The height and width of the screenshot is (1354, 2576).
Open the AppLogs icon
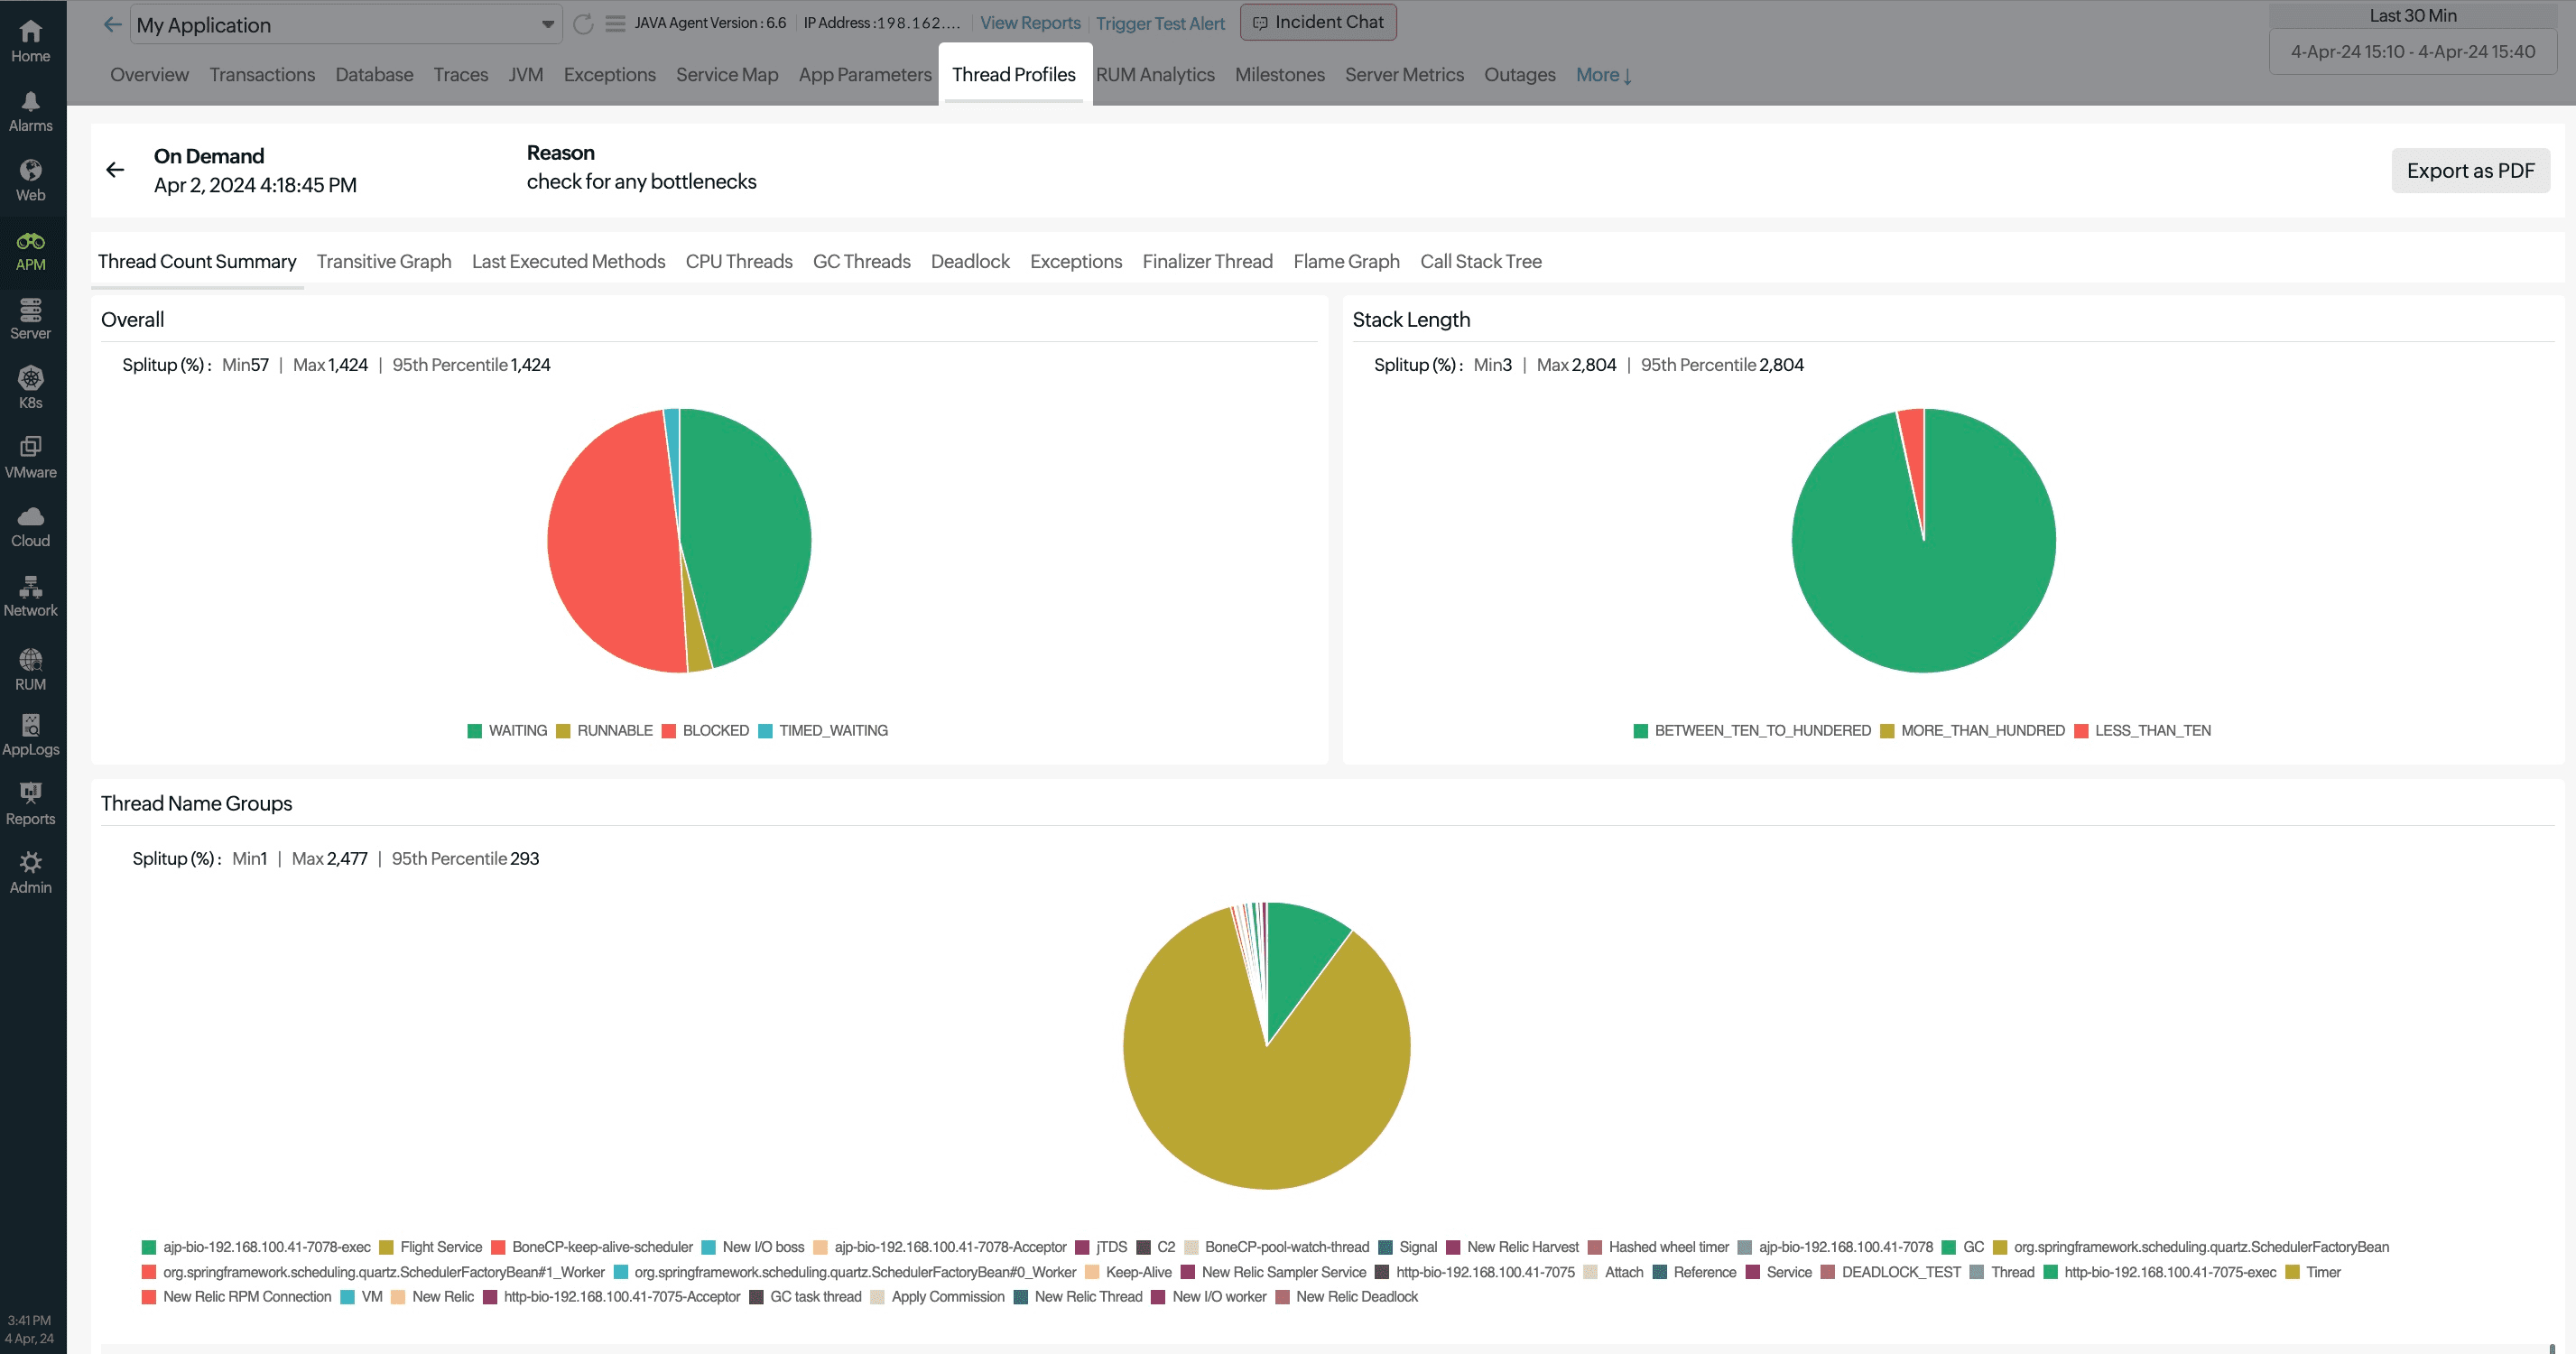tap(30, 725)
